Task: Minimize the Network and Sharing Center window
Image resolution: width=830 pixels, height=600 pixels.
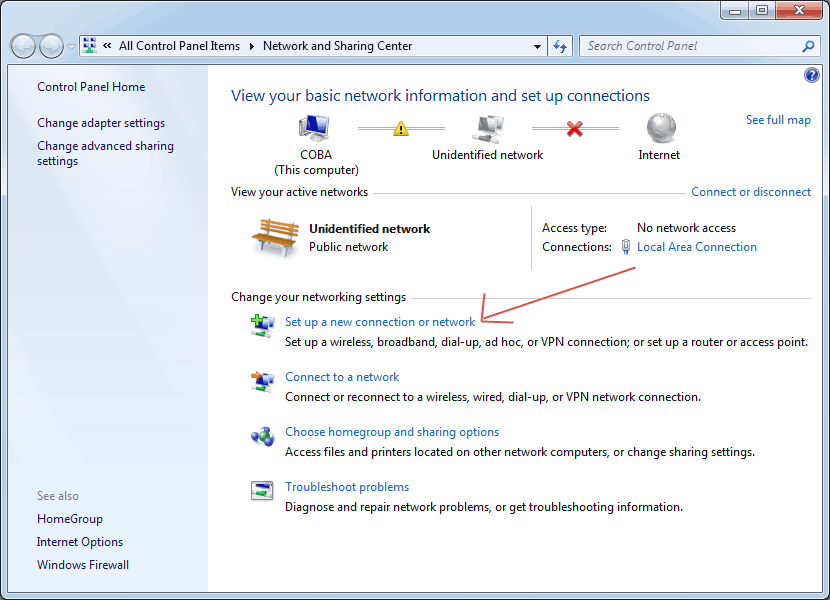Action: click(735, 11)
